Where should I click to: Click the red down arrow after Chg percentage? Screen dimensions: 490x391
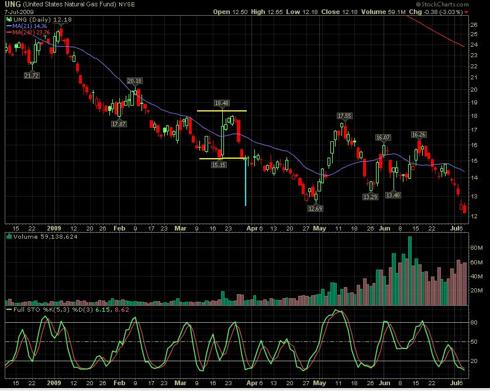[466, 12]
